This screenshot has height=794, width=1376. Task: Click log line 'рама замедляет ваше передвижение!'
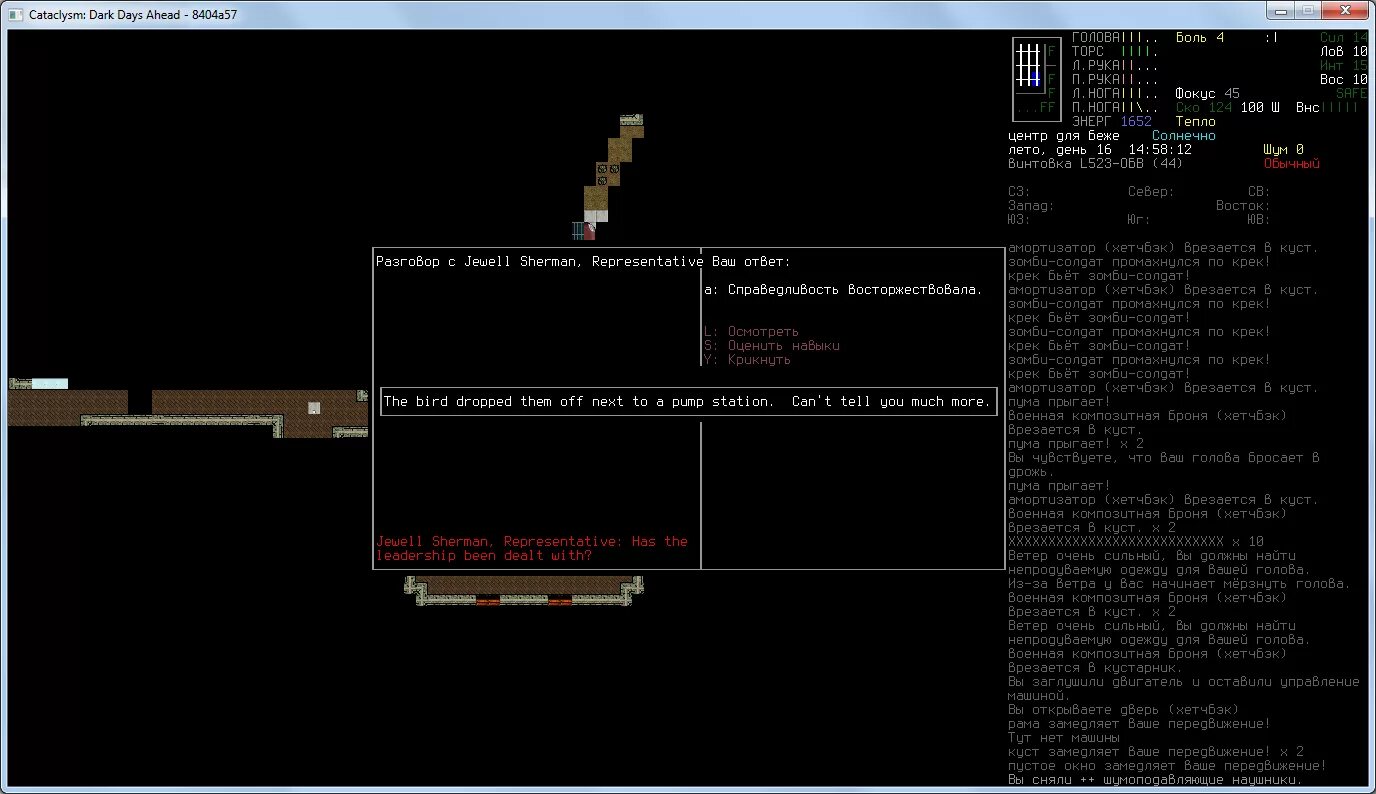tap(1140, 724)
